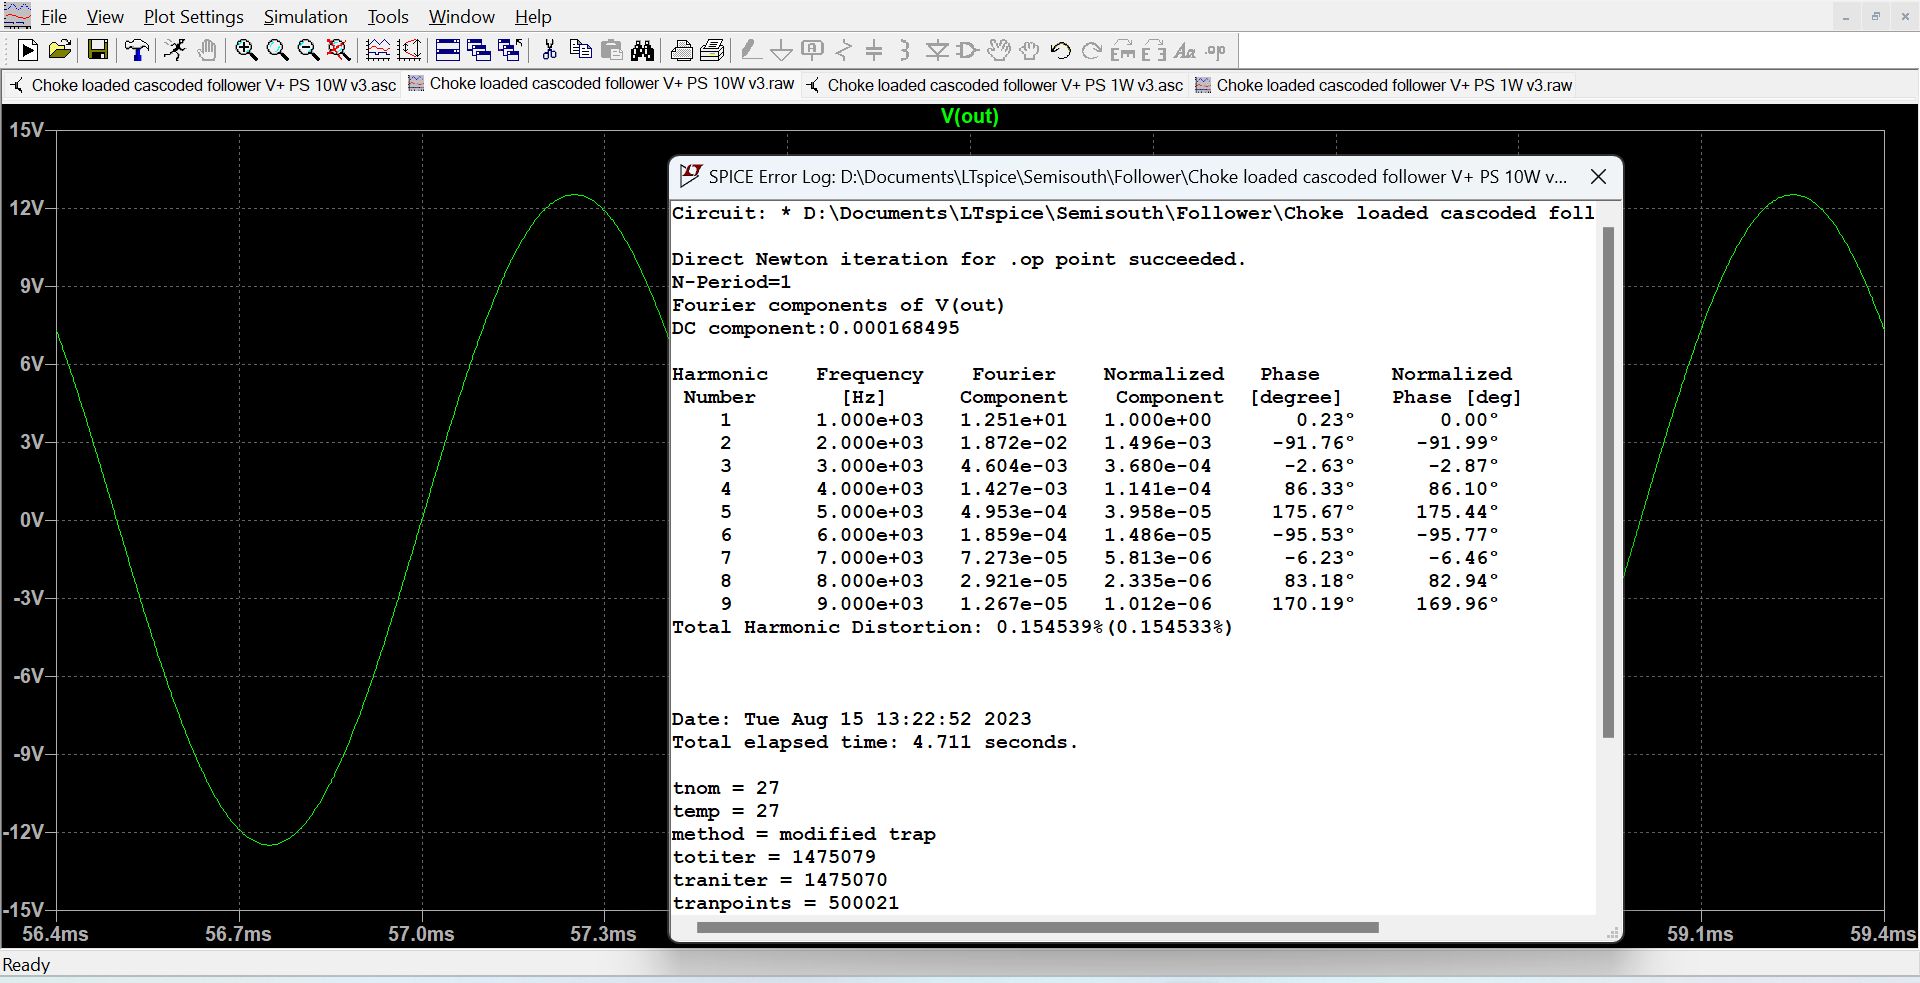Click the Zoom In magnifier icon

246,50
